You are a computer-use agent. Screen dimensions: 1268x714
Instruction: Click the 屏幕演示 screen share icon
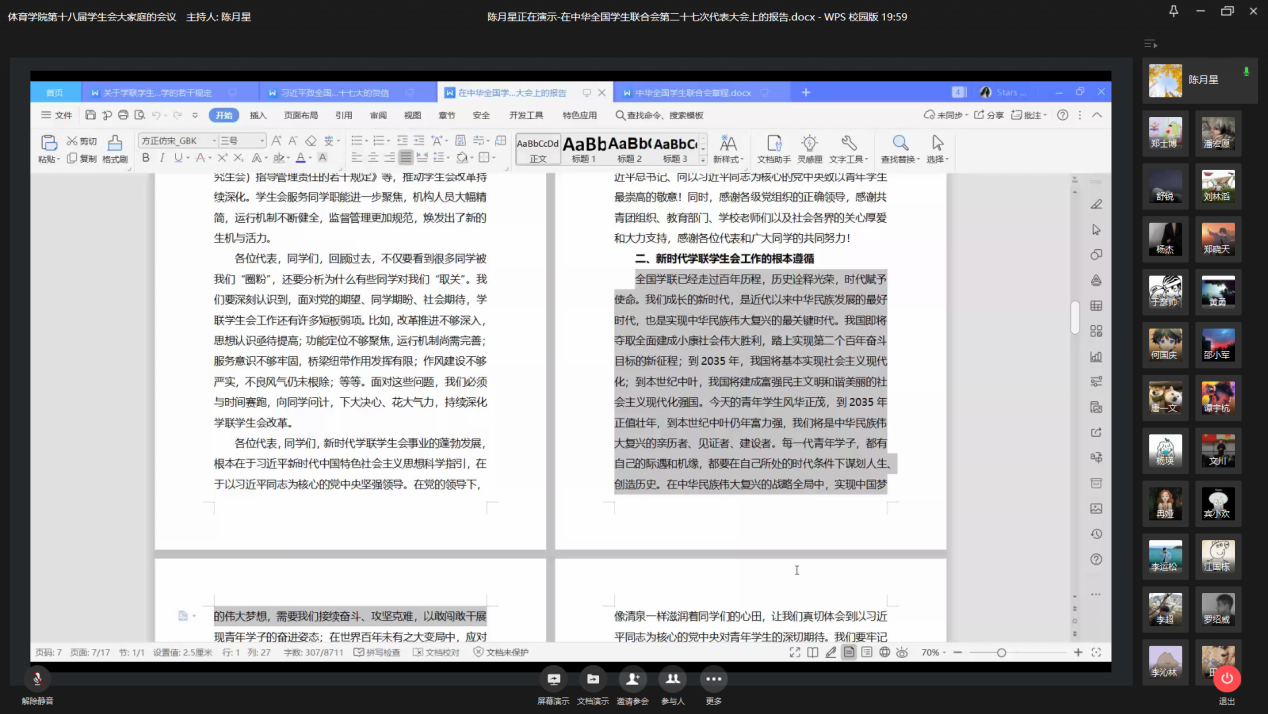point(553,679)
